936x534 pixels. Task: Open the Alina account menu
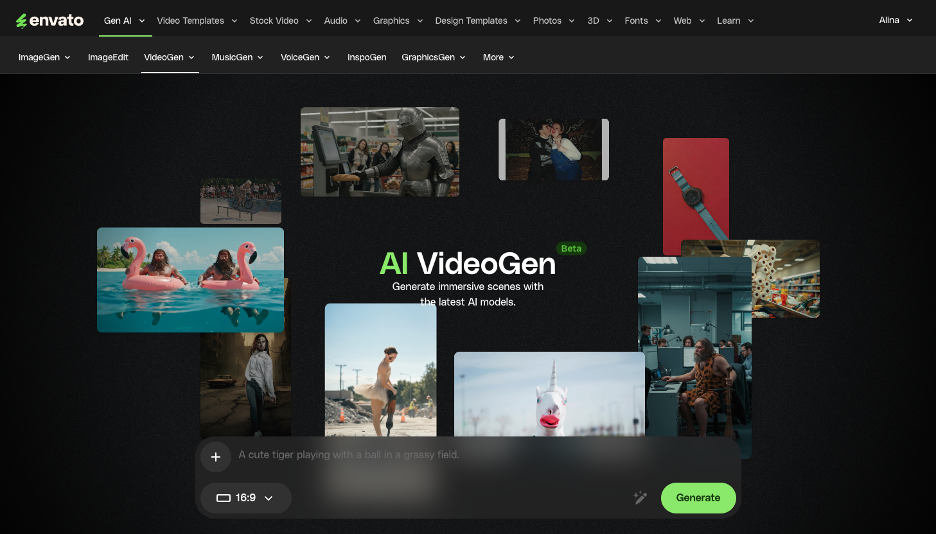point(895,20)
